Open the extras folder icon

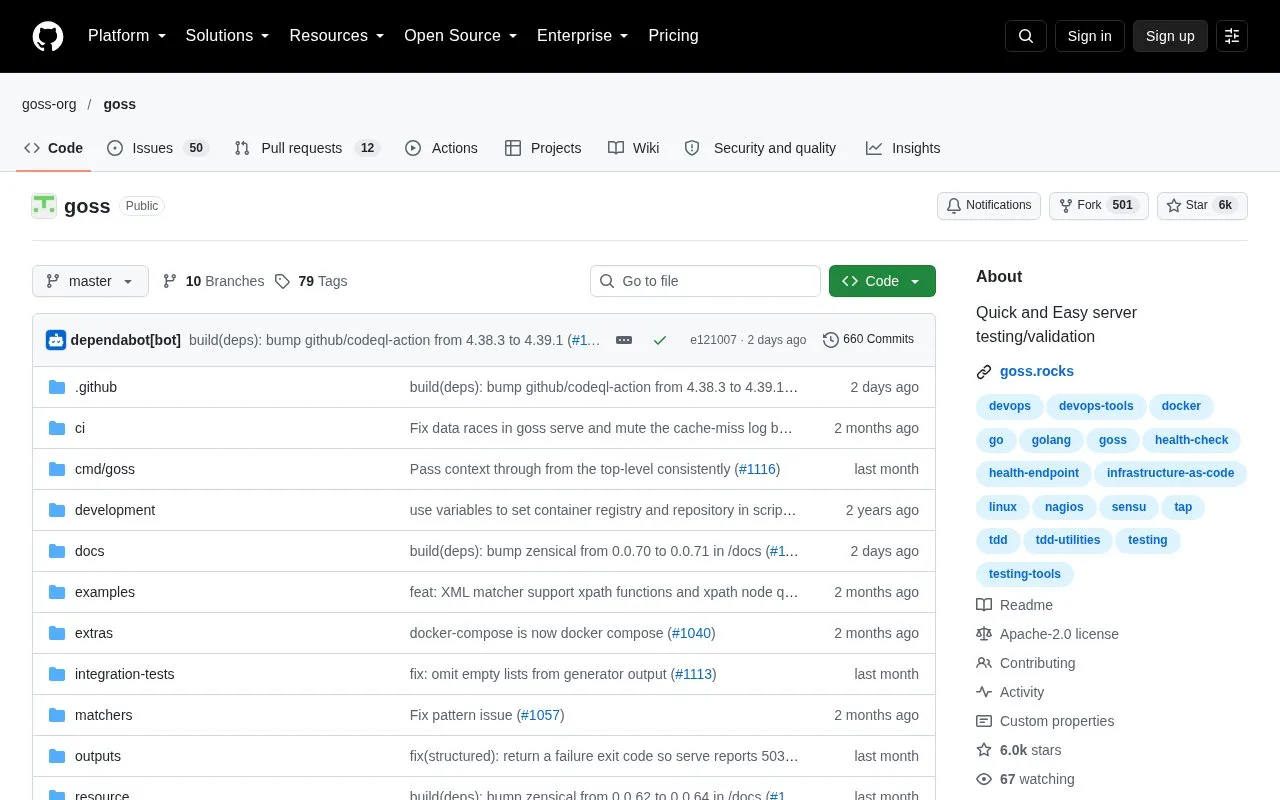(57, 633)
